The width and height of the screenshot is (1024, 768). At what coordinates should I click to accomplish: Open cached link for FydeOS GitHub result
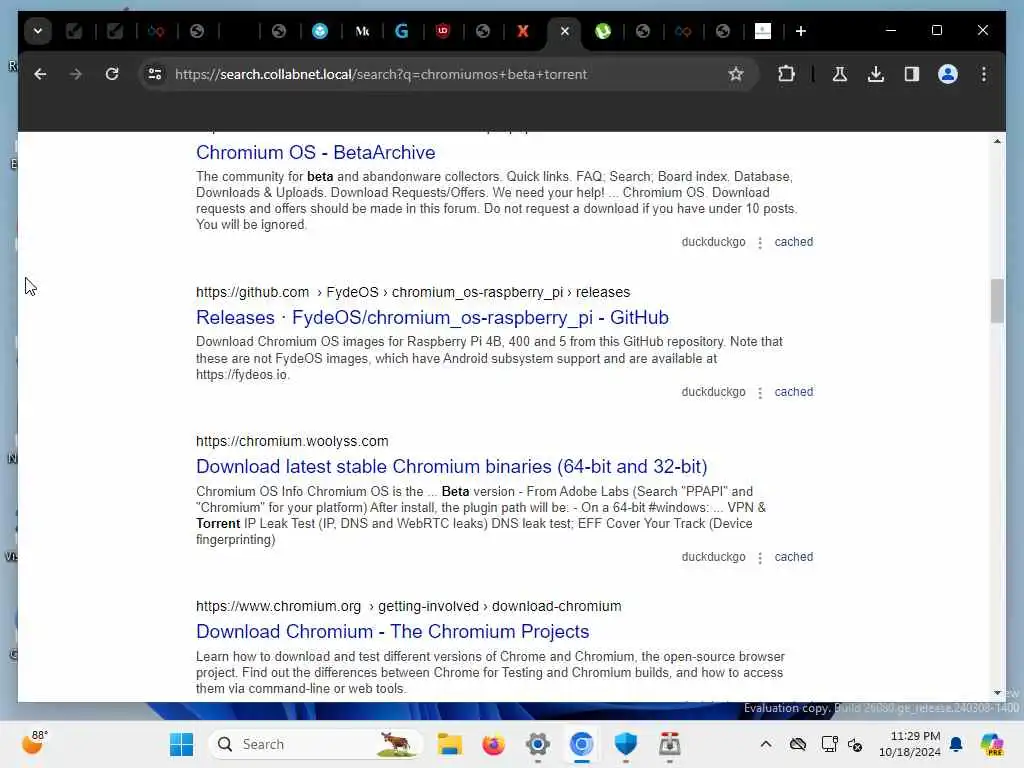tap(793, 392)
